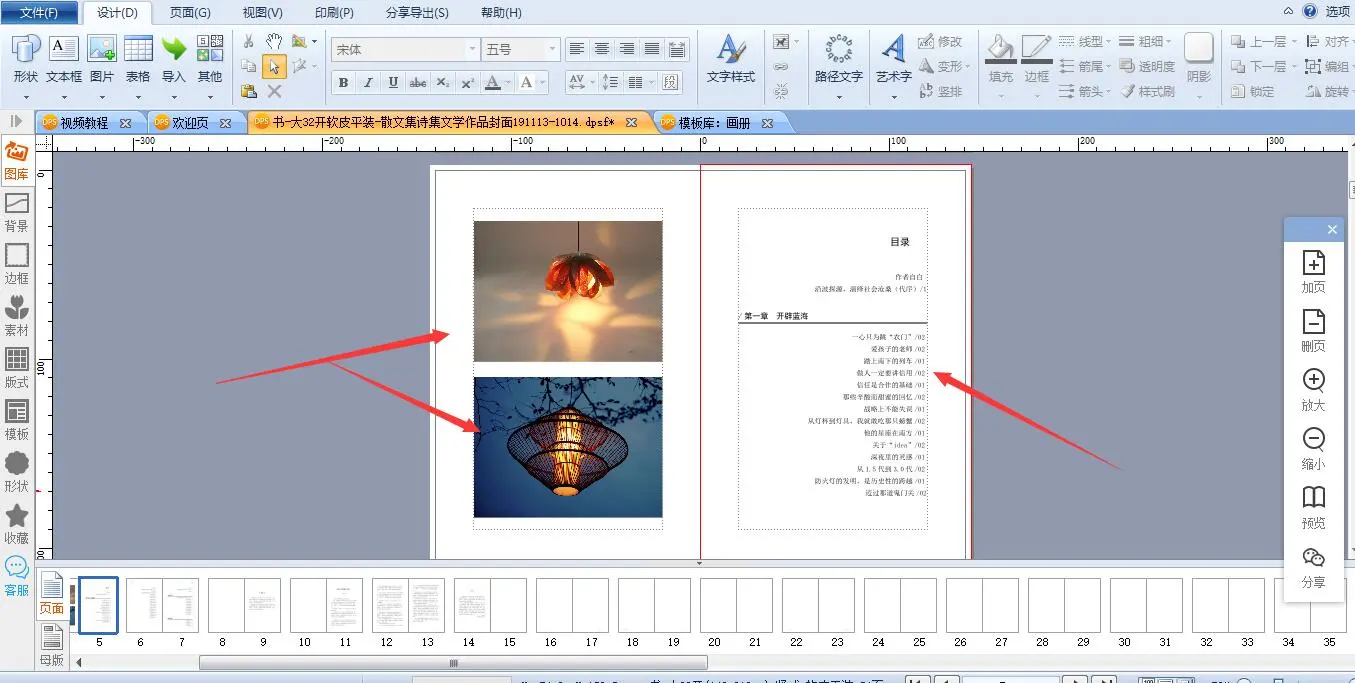1355x683 pixels.
Task: Toggle superscript formatting
Action: (468, 83)
